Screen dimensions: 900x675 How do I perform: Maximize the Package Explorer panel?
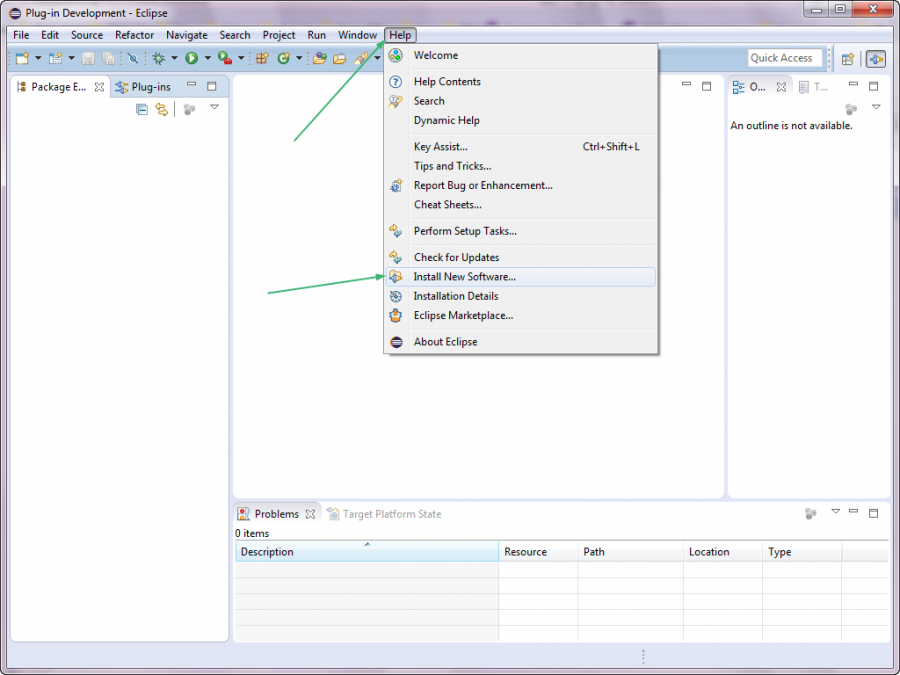pyautogui.click(x=212, y=86)
